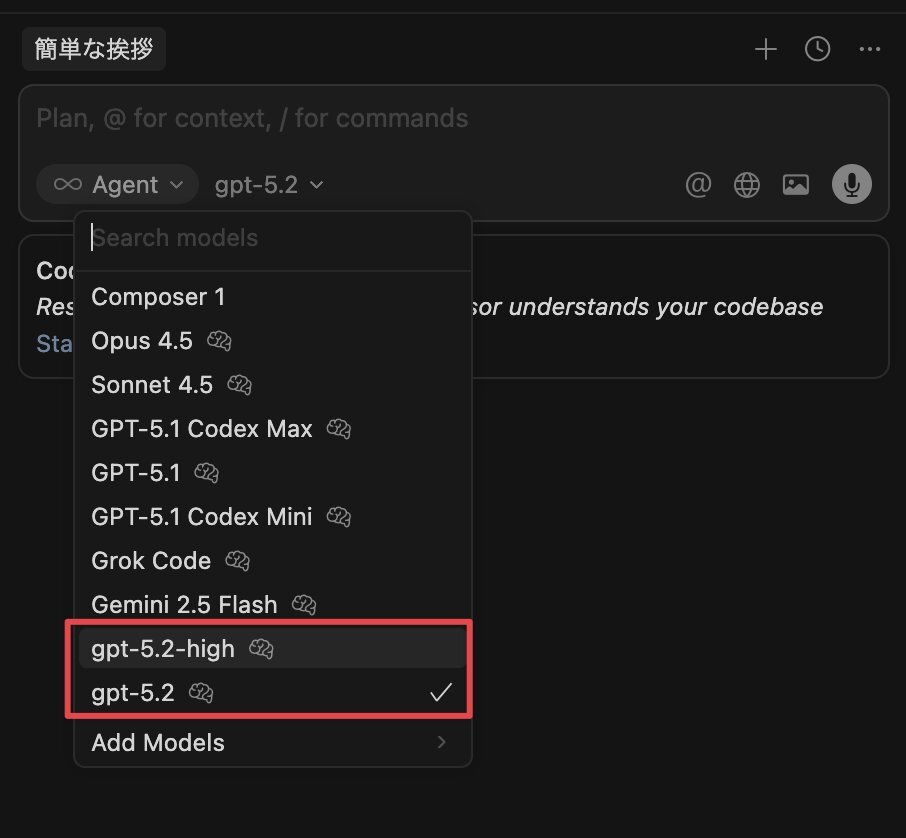Enable web search with the globe icon
The width and height of the screenshot is (906, 838).
click(x=746, y=184)
